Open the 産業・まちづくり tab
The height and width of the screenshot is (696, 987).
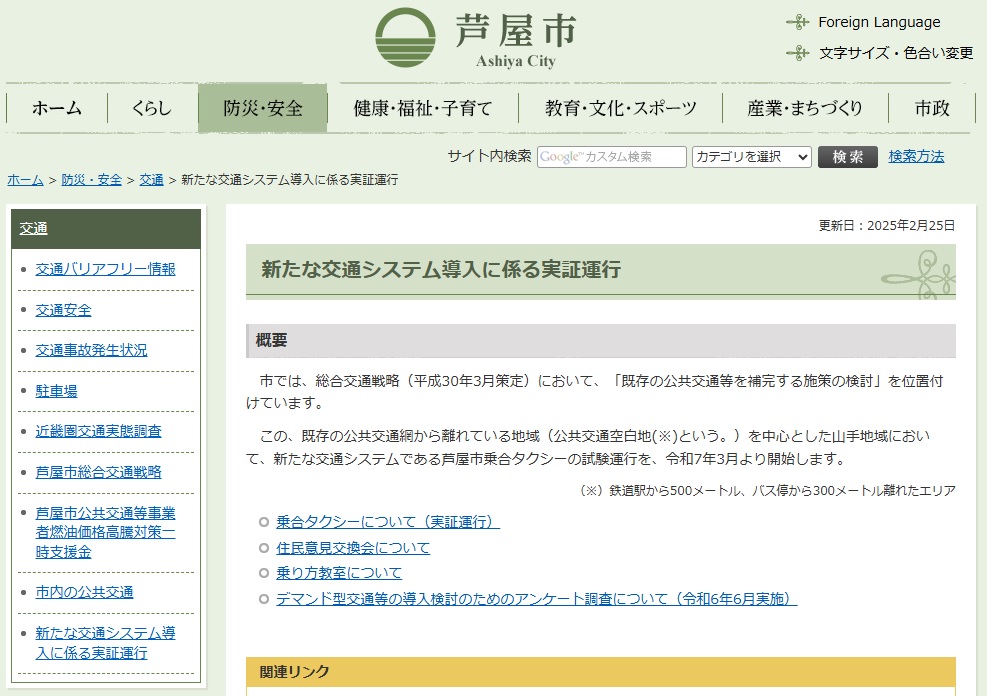pyautogui.click(x=804, y=108)
